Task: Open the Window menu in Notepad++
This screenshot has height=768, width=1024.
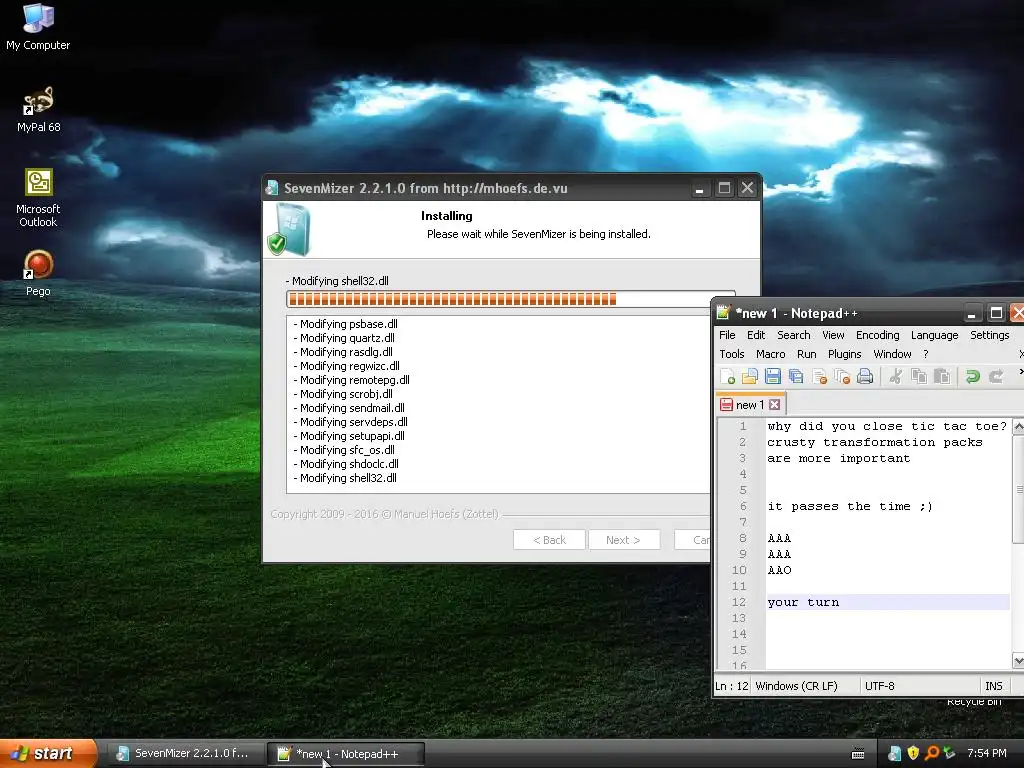Action: pos(892,354)
